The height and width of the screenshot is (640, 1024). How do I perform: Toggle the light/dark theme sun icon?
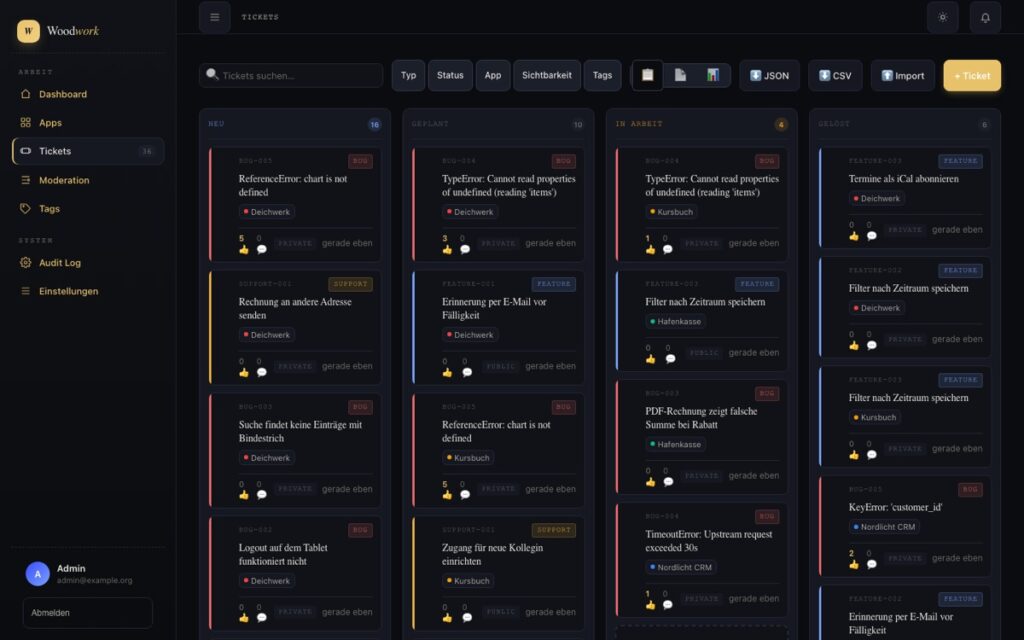pyautogui.click(x=942, y=17)
